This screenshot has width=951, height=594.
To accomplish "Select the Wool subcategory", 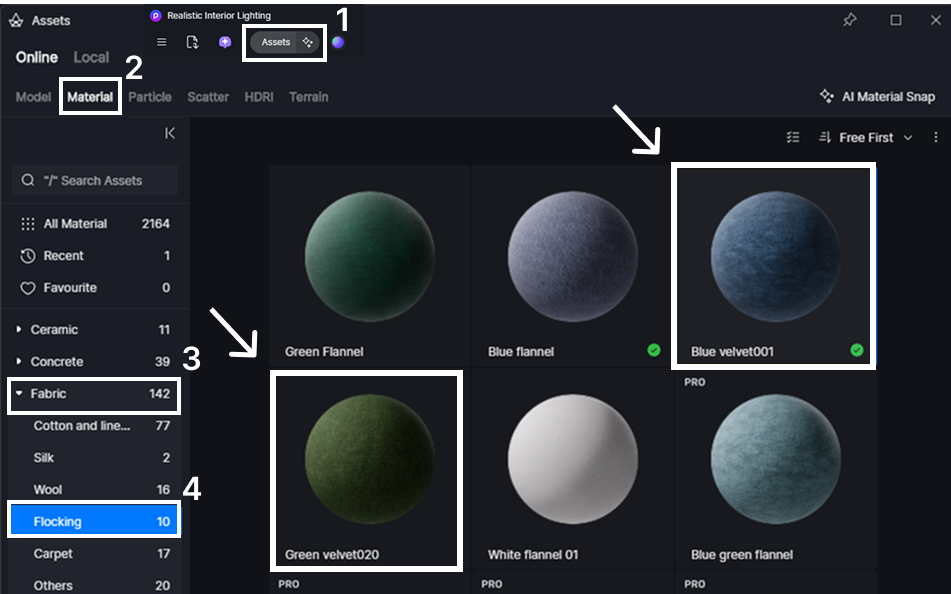I will coord(95,490).
